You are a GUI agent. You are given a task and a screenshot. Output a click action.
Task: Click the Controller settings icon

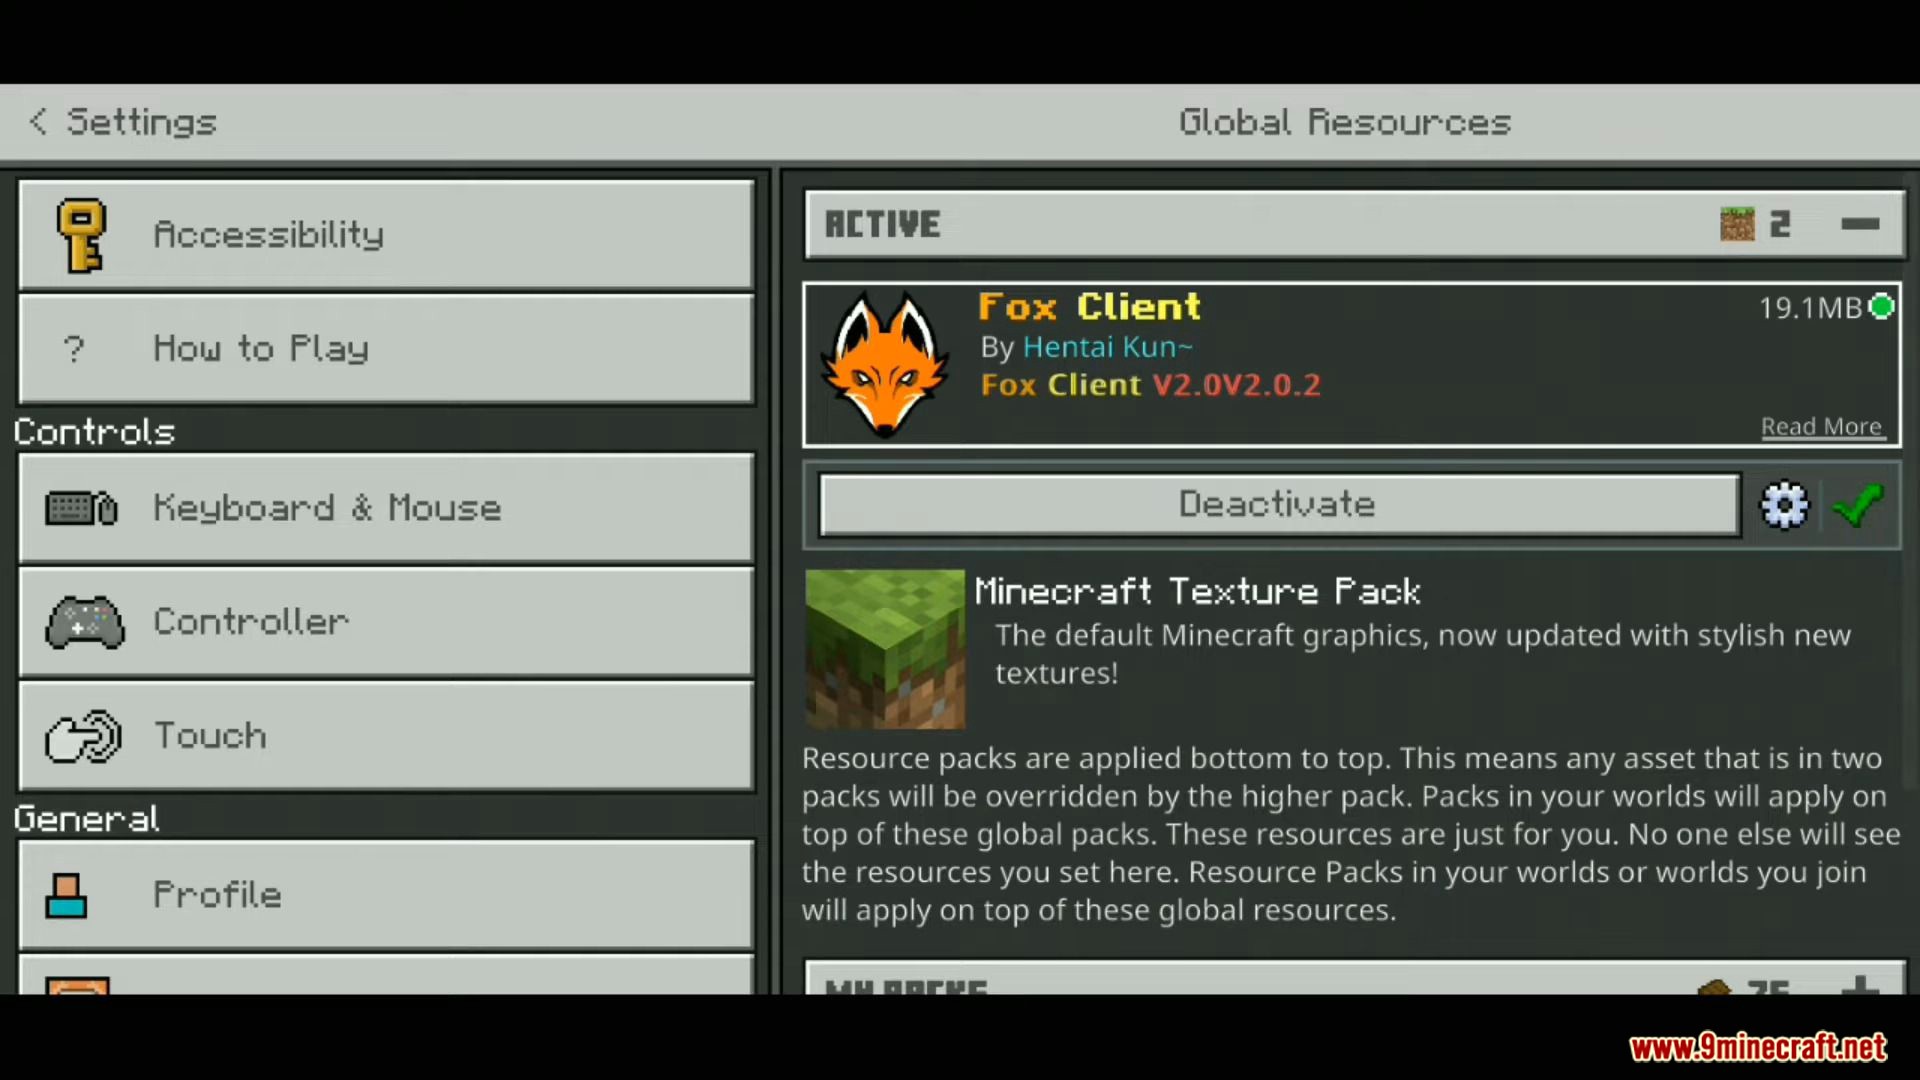(x=83, y=621)
